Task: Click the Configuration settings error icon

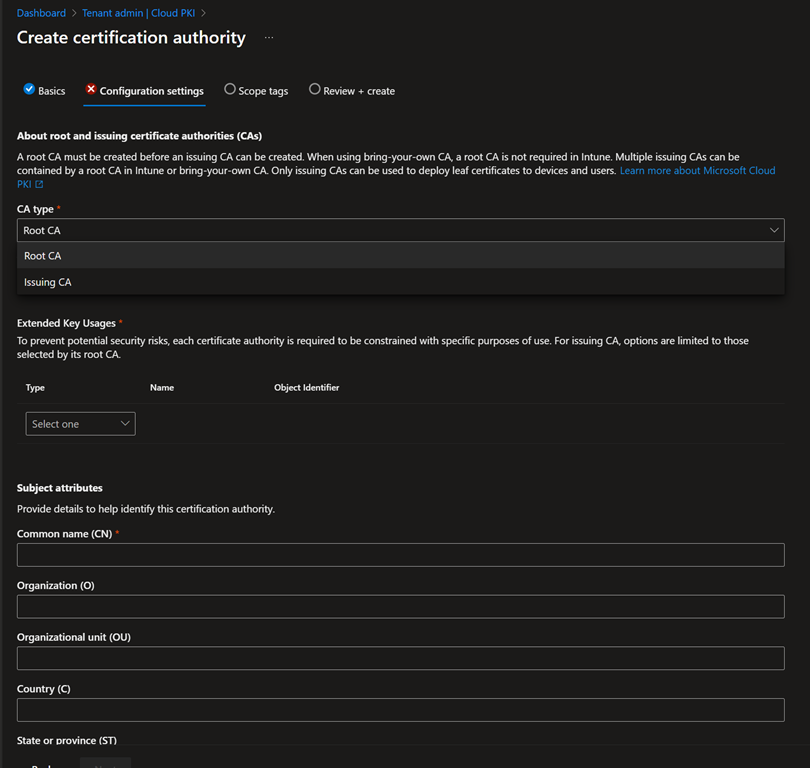Action: (x=91, y=89)
